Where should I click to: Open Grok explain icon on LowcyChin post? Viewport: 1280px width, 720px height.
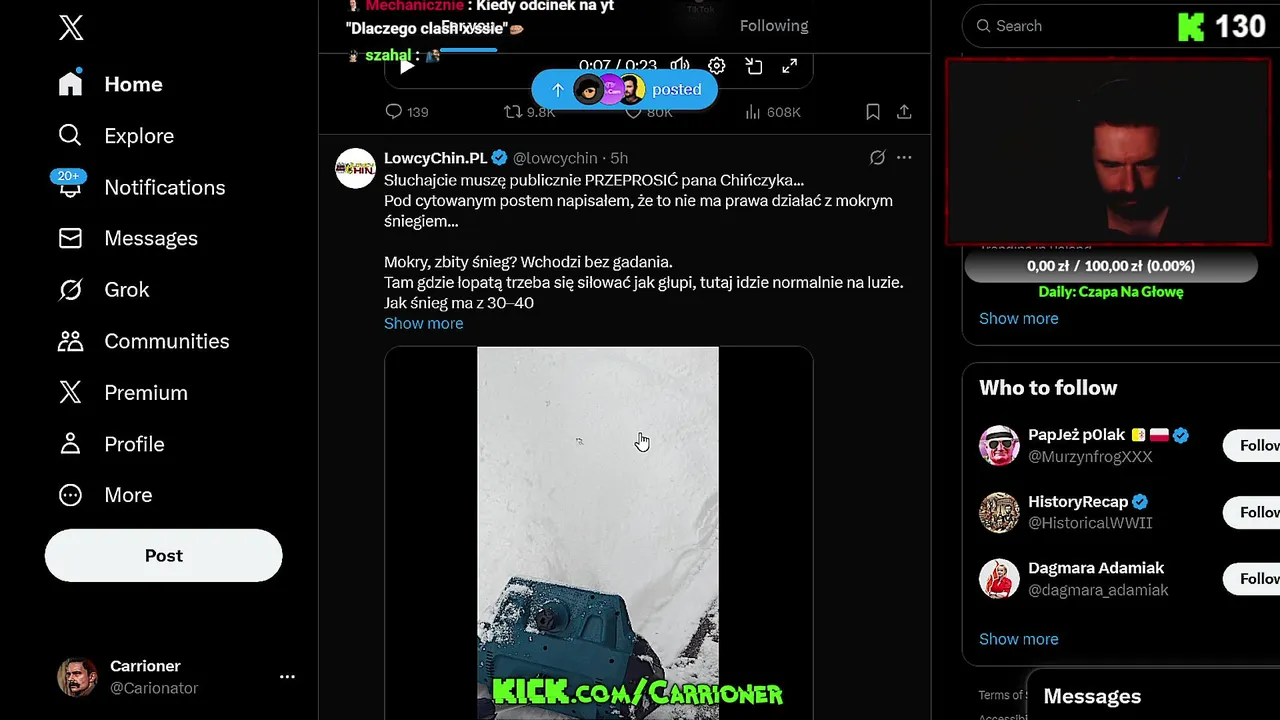(x=877, y=158)
